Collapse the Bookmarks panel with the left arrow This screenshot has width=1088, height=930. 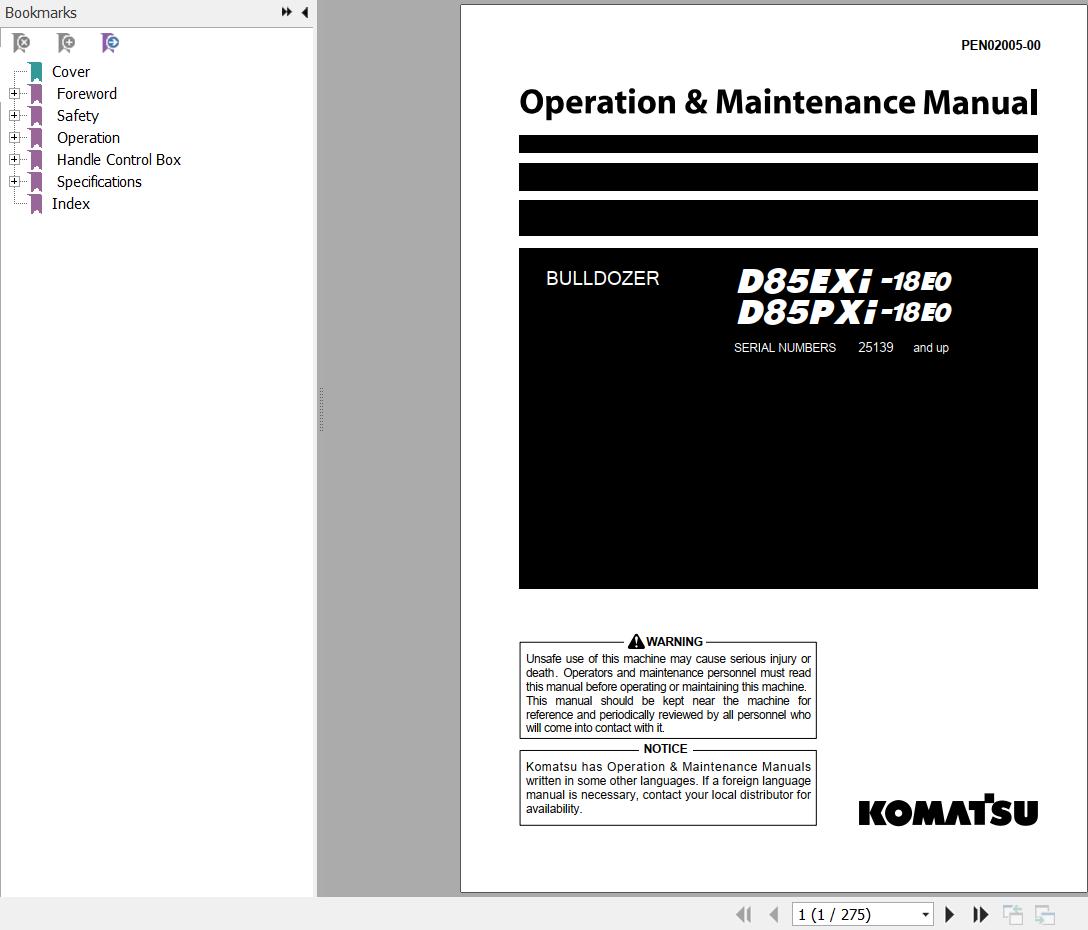click(305, 12)
